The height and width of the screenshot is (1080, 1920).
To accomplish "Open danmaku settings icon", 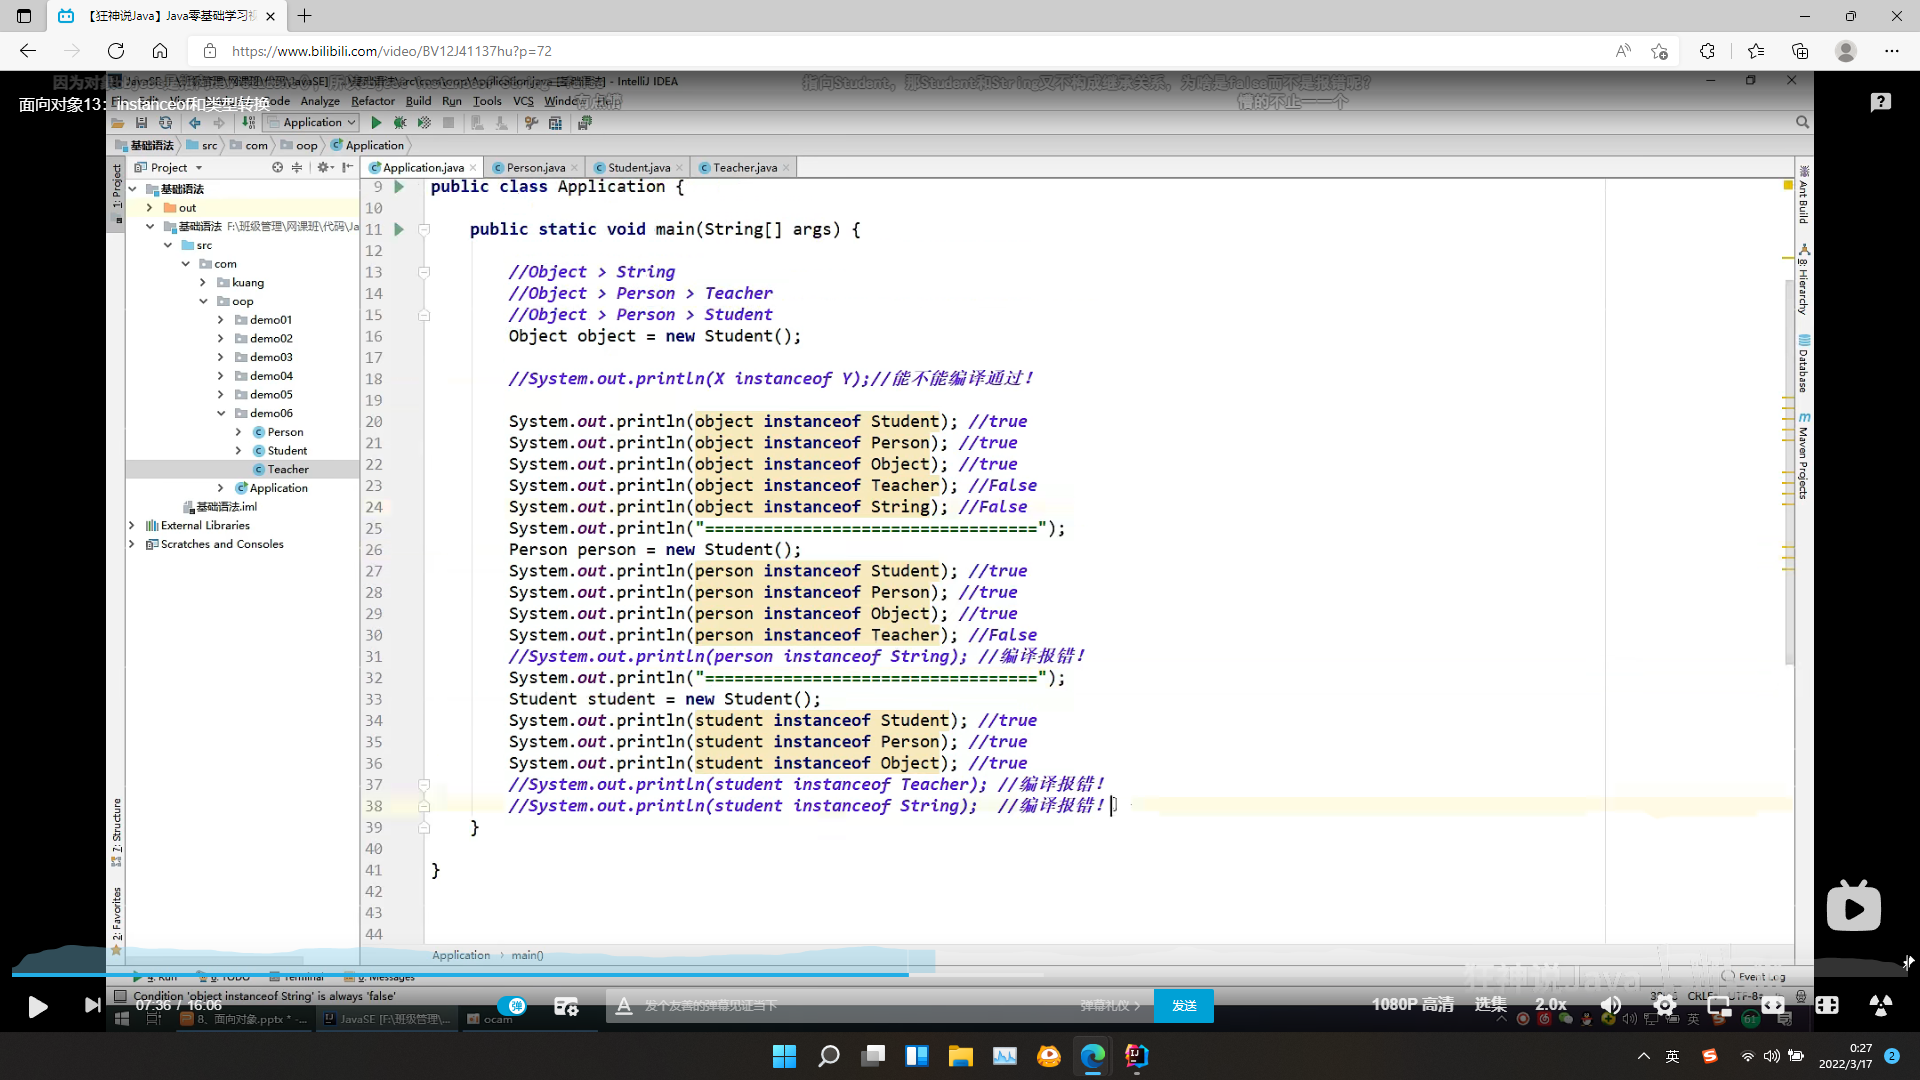I will 566,1006.
